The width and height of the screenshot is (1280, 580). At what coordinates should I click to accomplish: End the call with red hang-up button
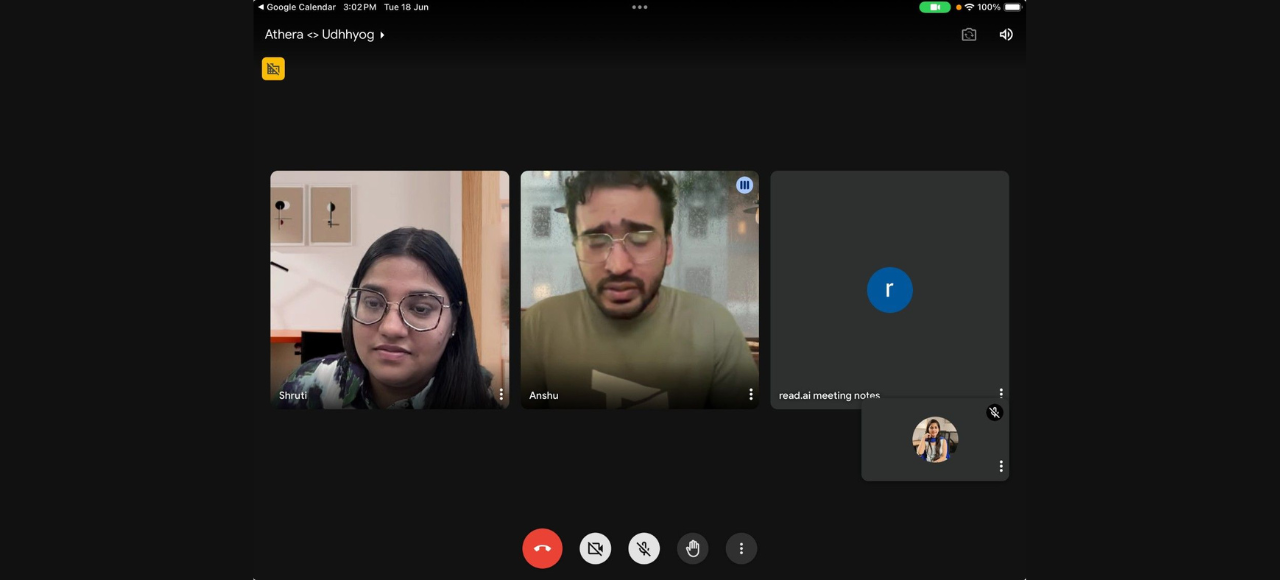coord(542,548)
